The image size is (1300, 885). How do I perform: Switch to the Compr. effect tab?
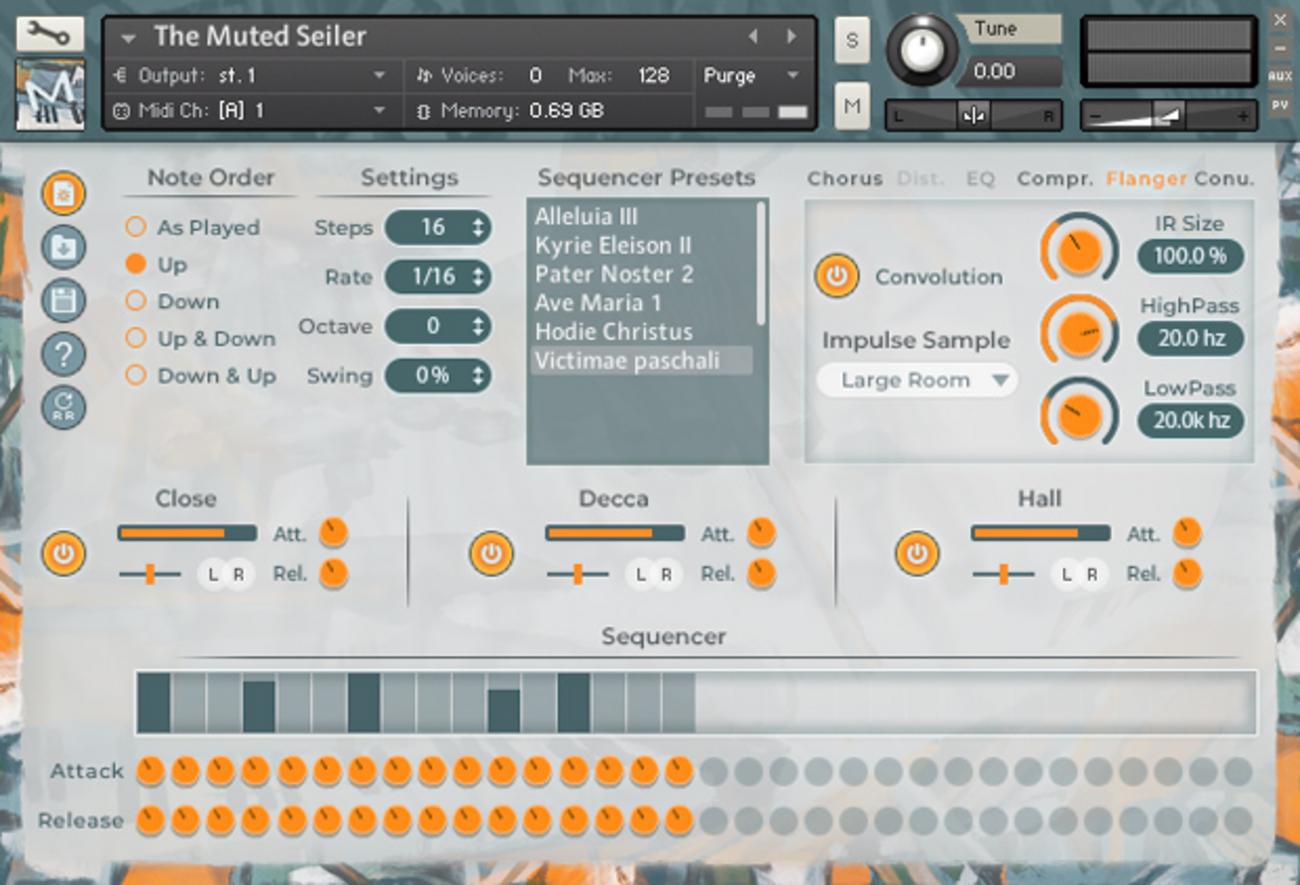[1055, 179]
